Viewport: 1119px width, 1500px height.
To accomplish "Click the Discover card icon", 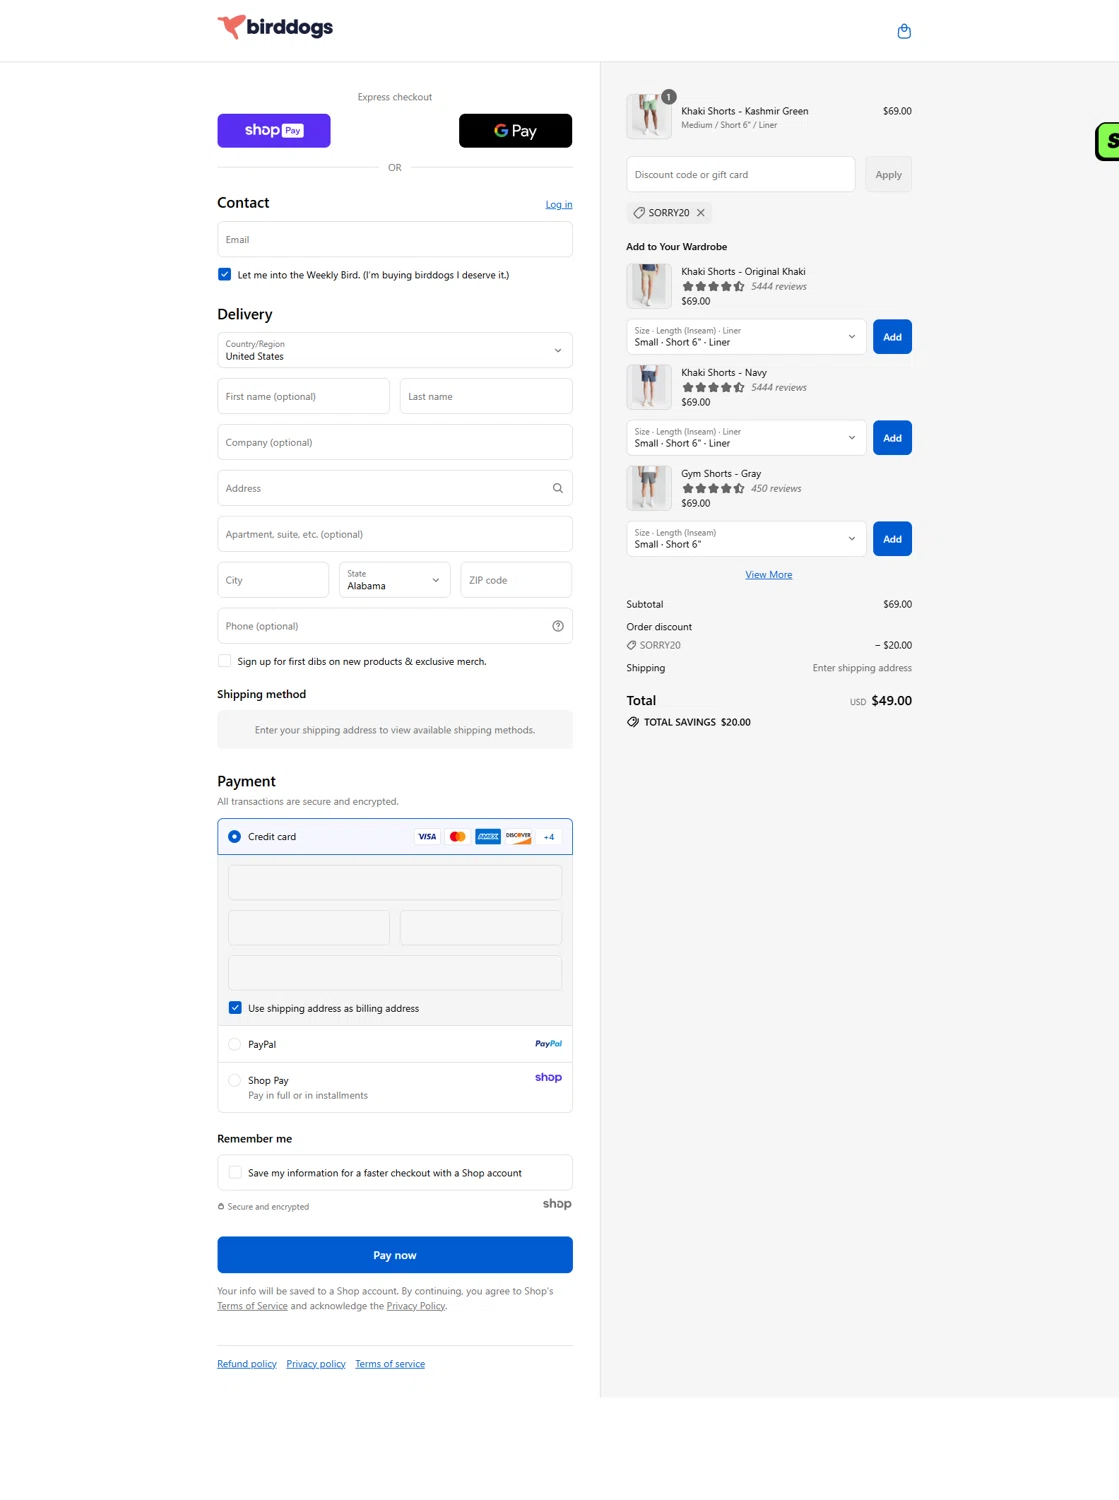I will (518, 837).
